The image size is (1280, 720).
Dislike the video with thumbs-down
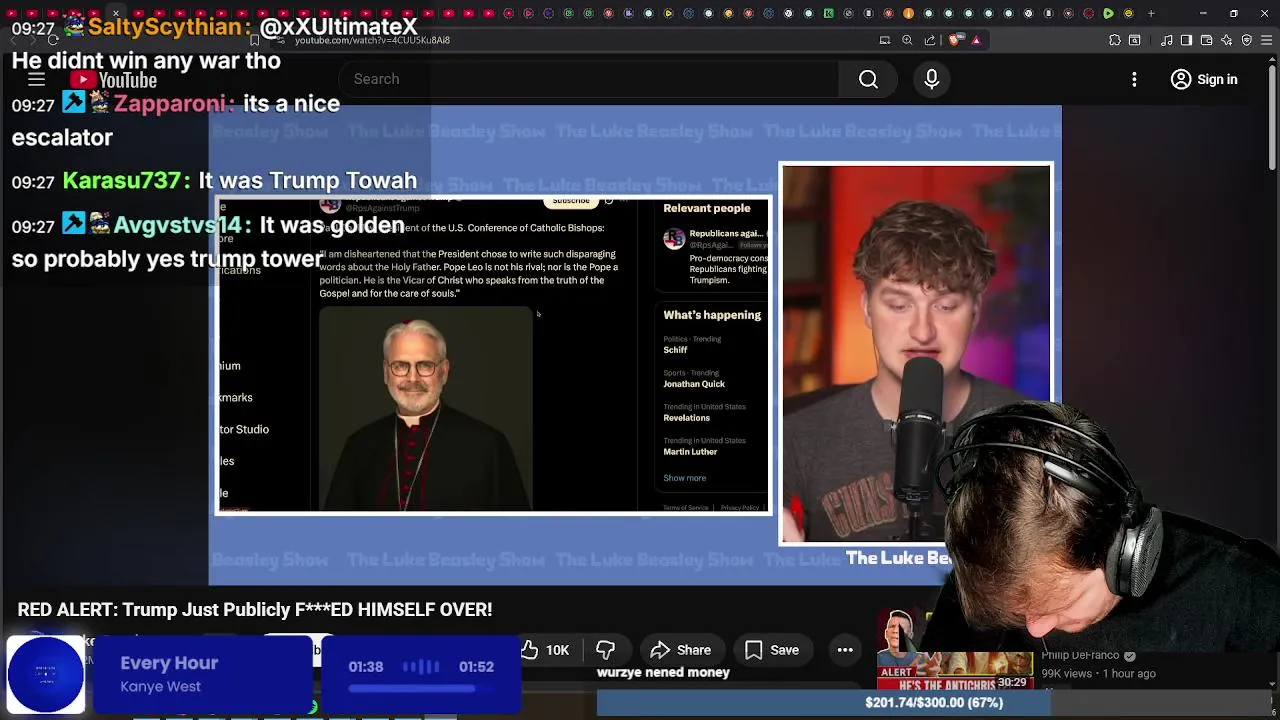pyautogui.click(x=606, y=650)
